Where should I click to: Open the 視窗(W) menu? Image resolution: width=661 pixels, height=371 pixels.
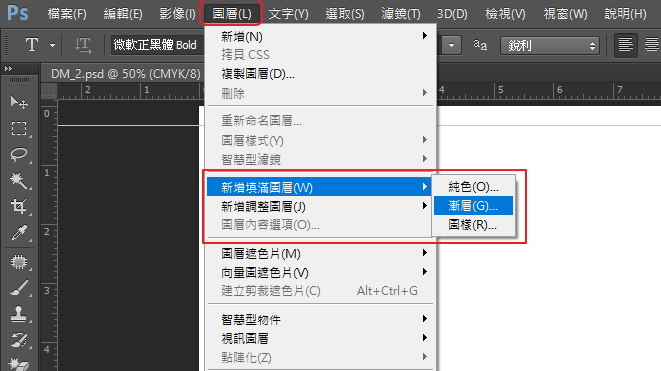[x=565, y=14]
